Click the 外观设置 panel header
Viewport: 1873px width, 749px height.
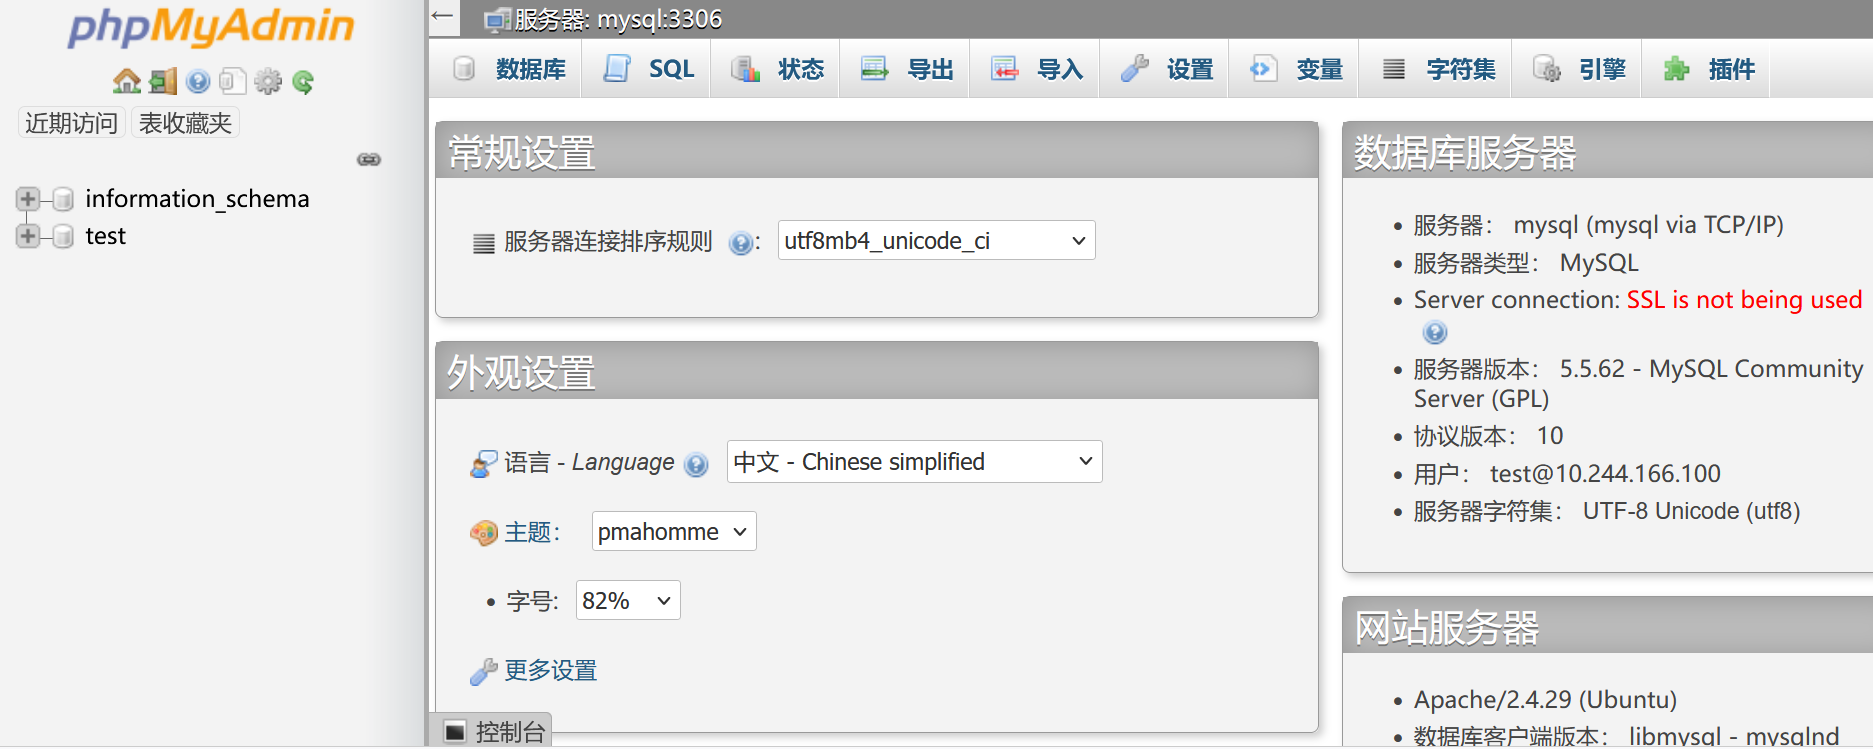(877, 371)
